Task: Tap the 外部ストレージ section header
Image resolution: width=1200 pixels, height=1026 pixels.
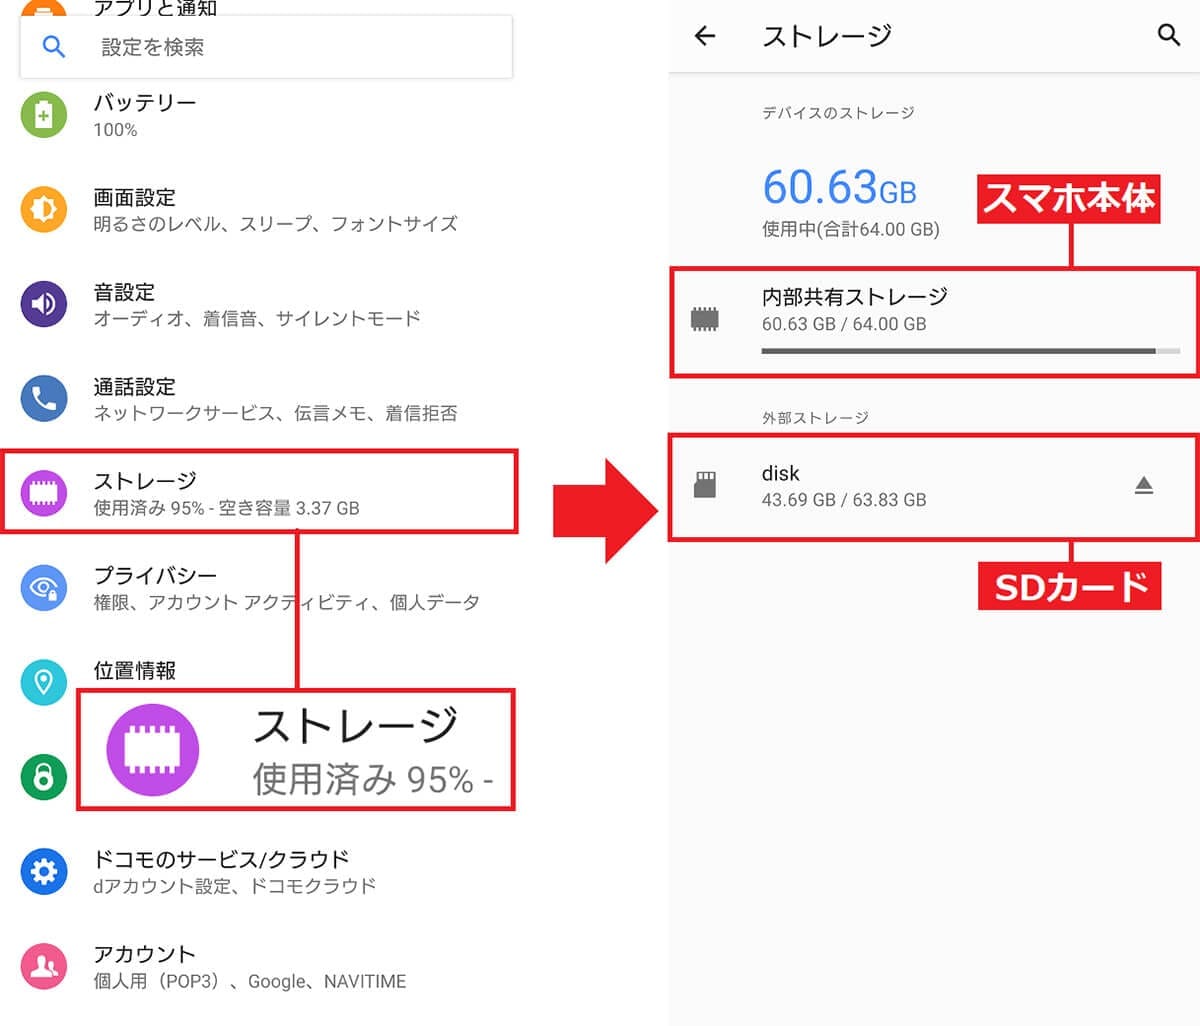Action: click(815, 418)
